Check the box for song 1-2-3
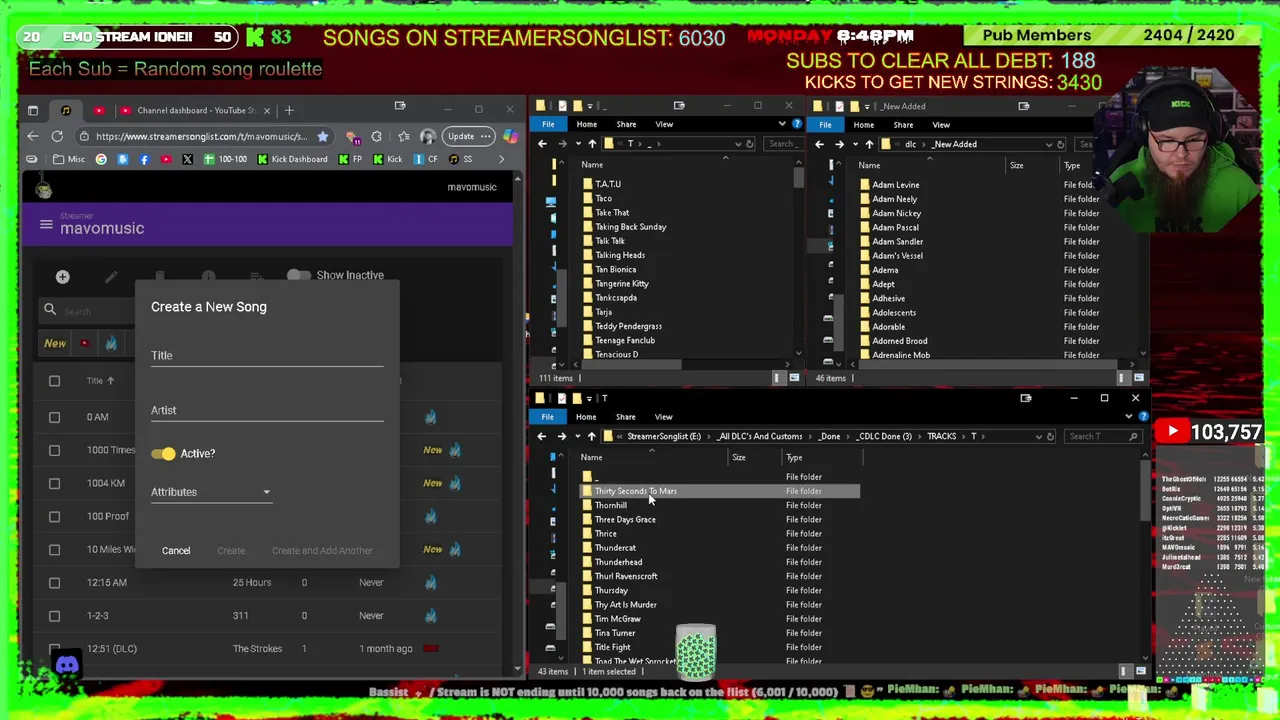This screenshot has height=720, width=1280. coord(54,615)
